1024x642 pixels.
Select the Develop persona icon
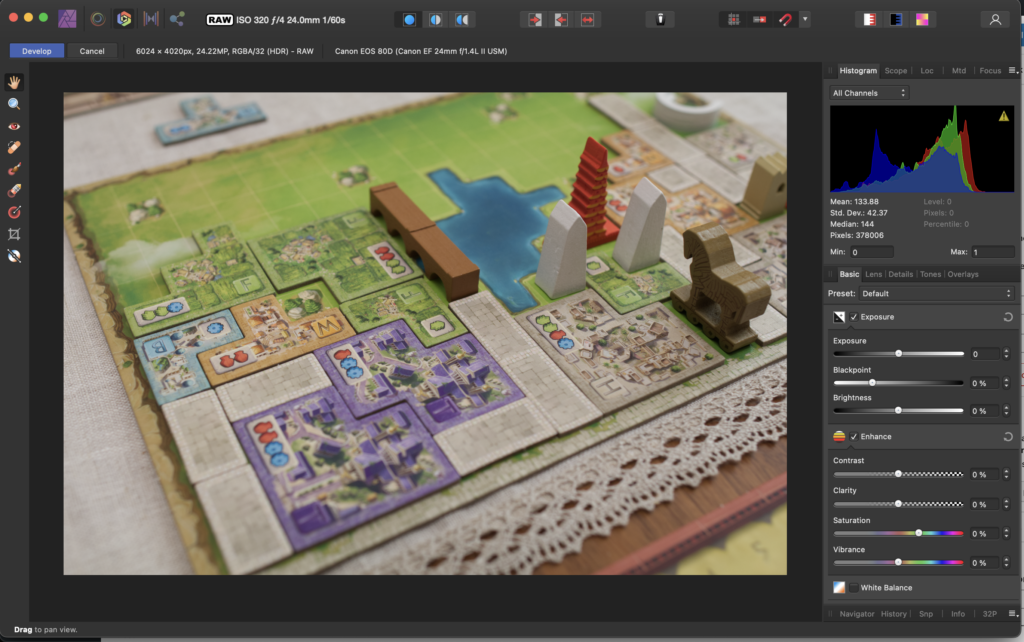tap(124, 19)
